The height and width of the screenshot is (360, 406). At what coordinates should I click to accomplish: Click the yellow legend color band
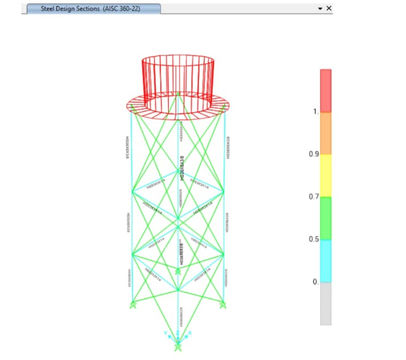(x=326, y=176)
